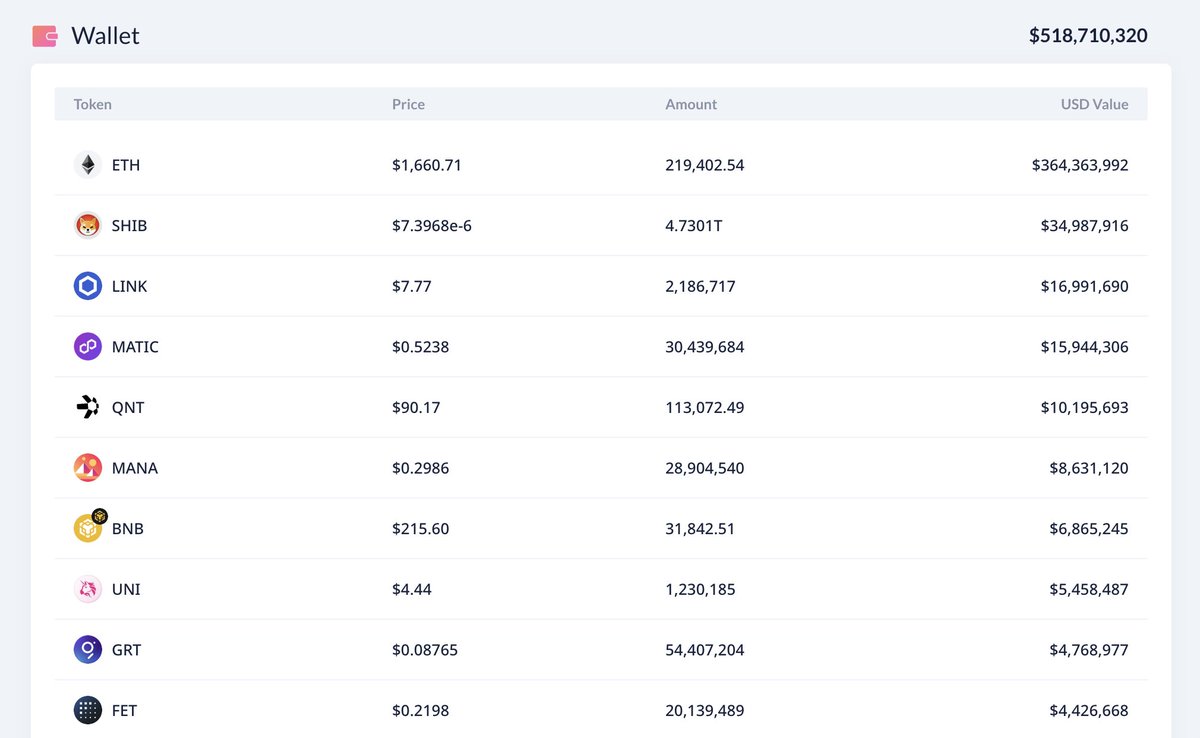
Task: Click the ETH token icon
Action: click(x=88, y=165)
